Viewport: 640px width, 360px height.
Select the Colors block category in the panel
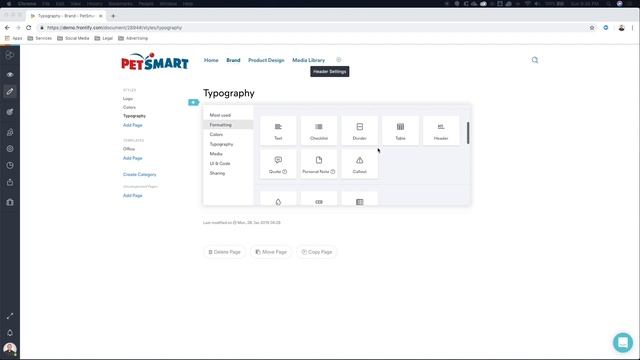228,134
